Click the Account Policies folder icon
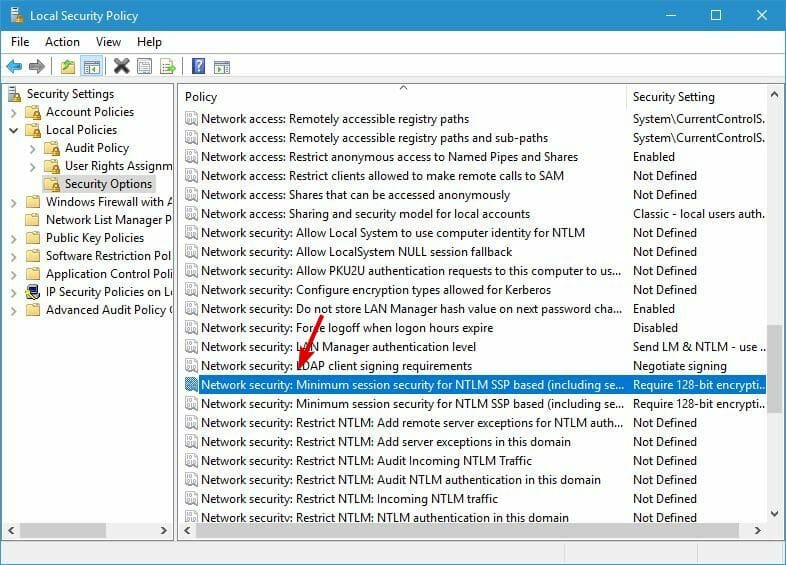The height and width of the screenshot is (565, 786). point(33,112)
